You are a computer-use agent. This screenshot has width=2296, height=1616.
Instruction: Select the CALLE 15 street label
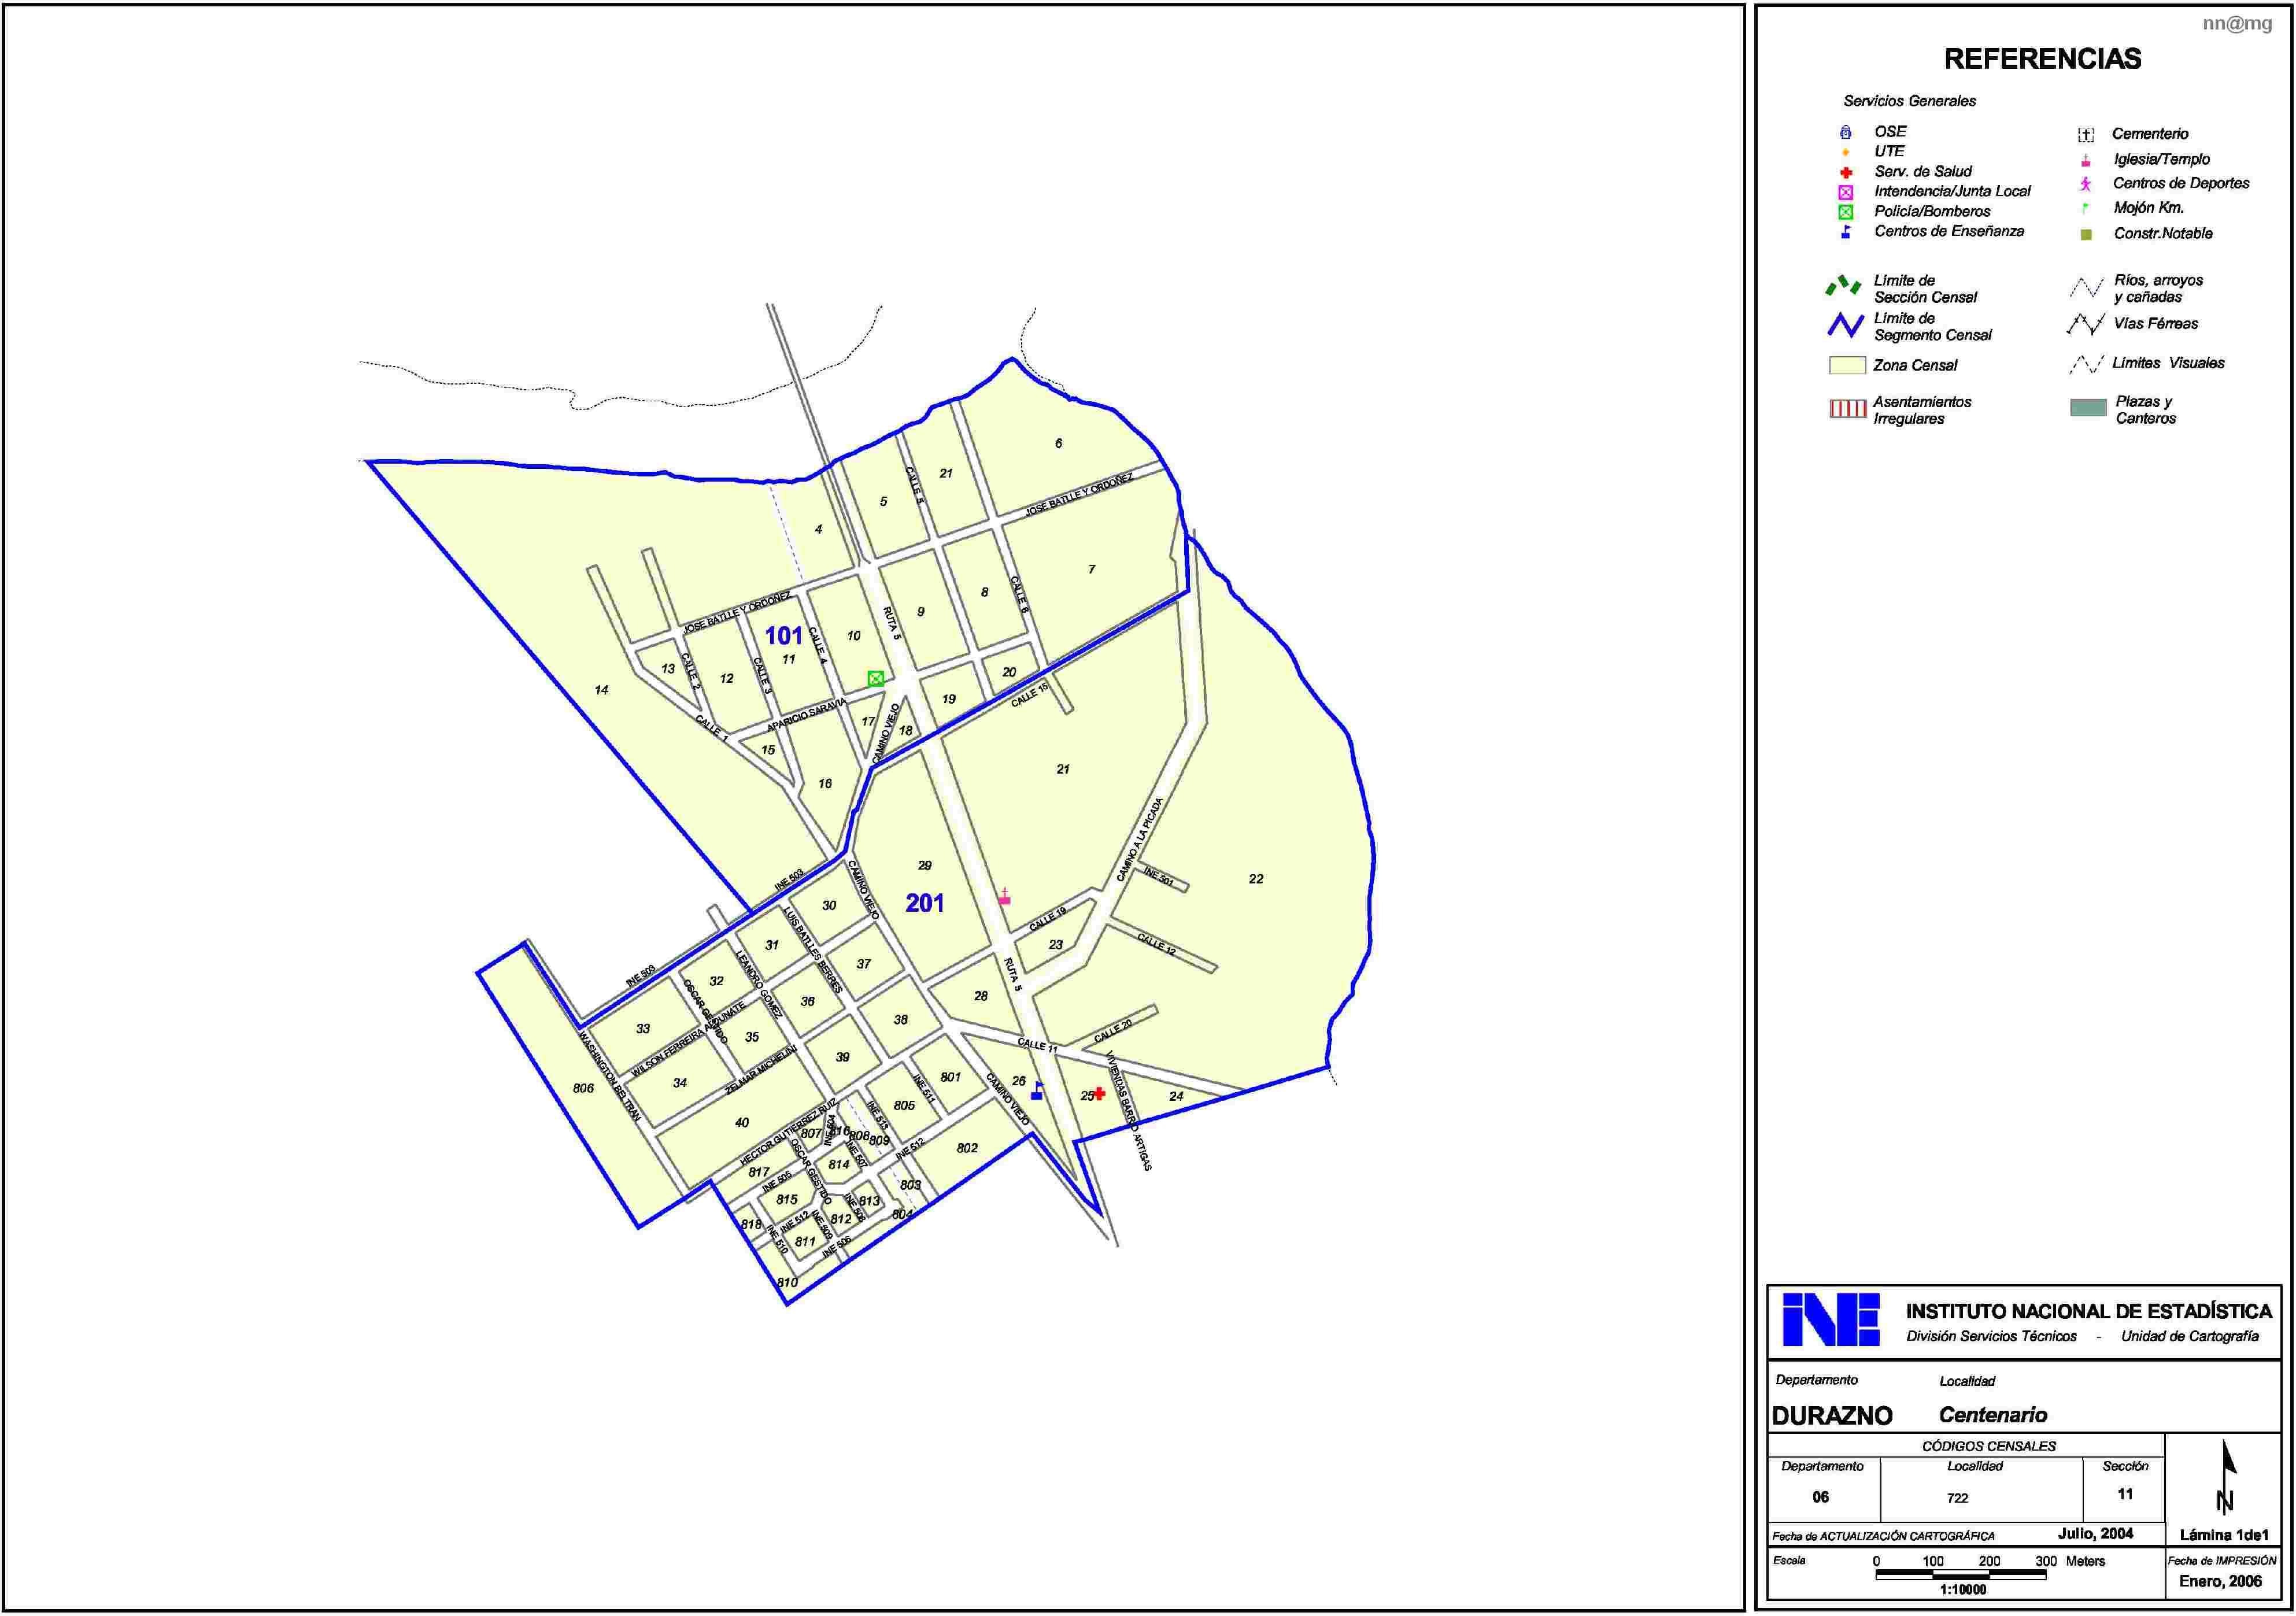(1030, 695)
